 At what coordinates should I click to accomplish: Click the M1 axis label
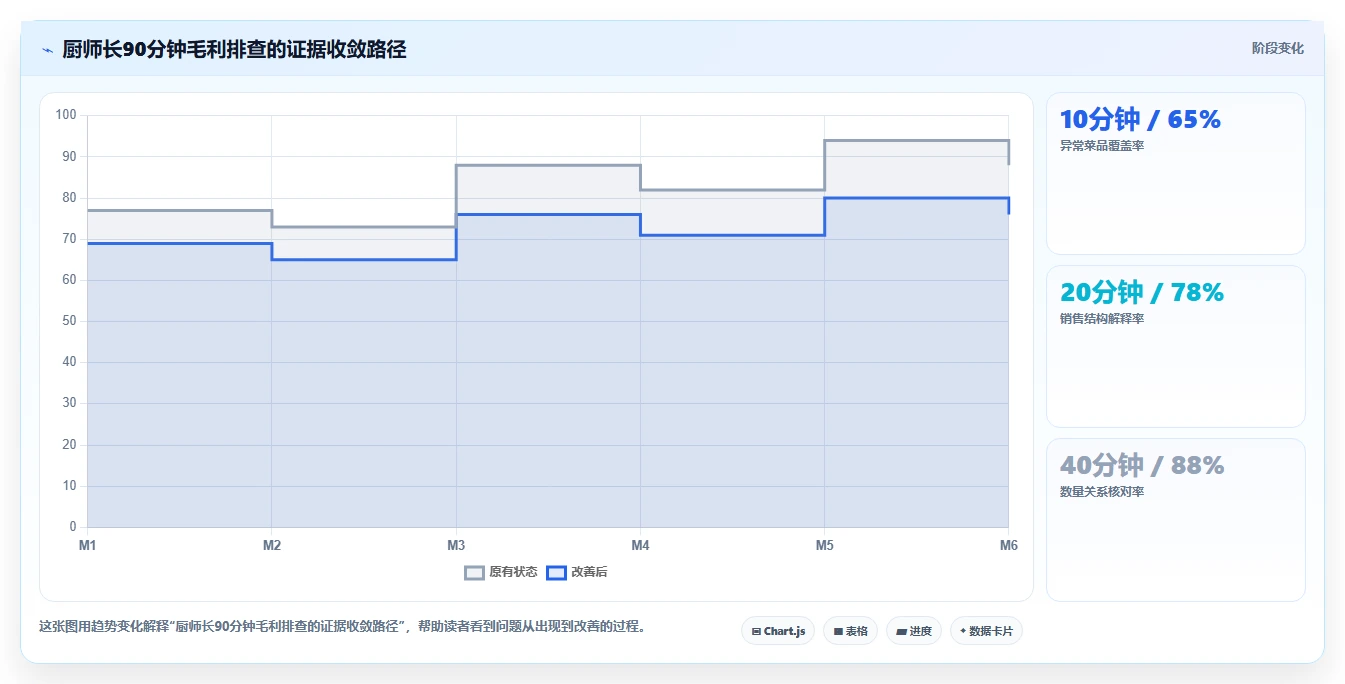[88, 545]
